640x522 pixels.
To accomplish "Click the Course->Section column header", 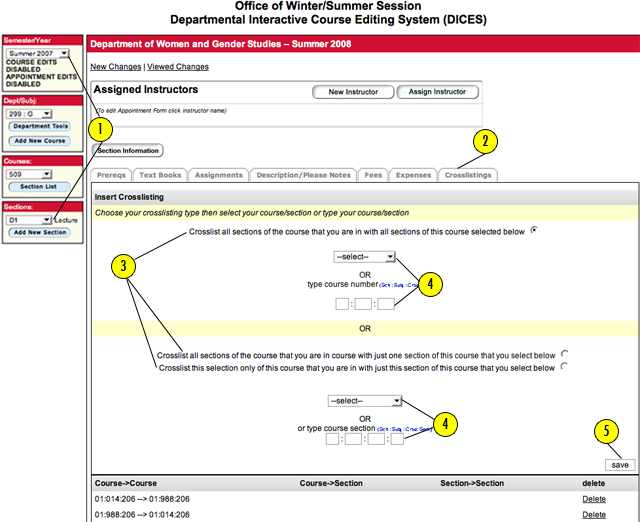I will tap(331, 483).
